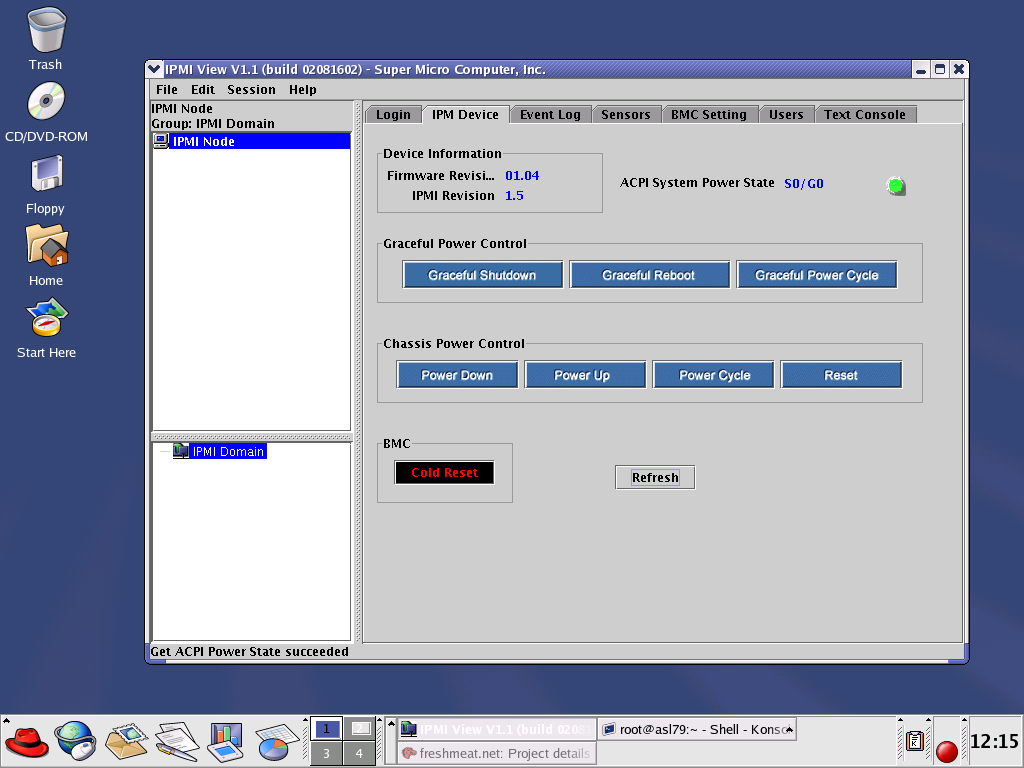Select the IPMI Domain tree item
This screenshot has height=768, width=1024.
pyautogui.click(x=227, y=451)
